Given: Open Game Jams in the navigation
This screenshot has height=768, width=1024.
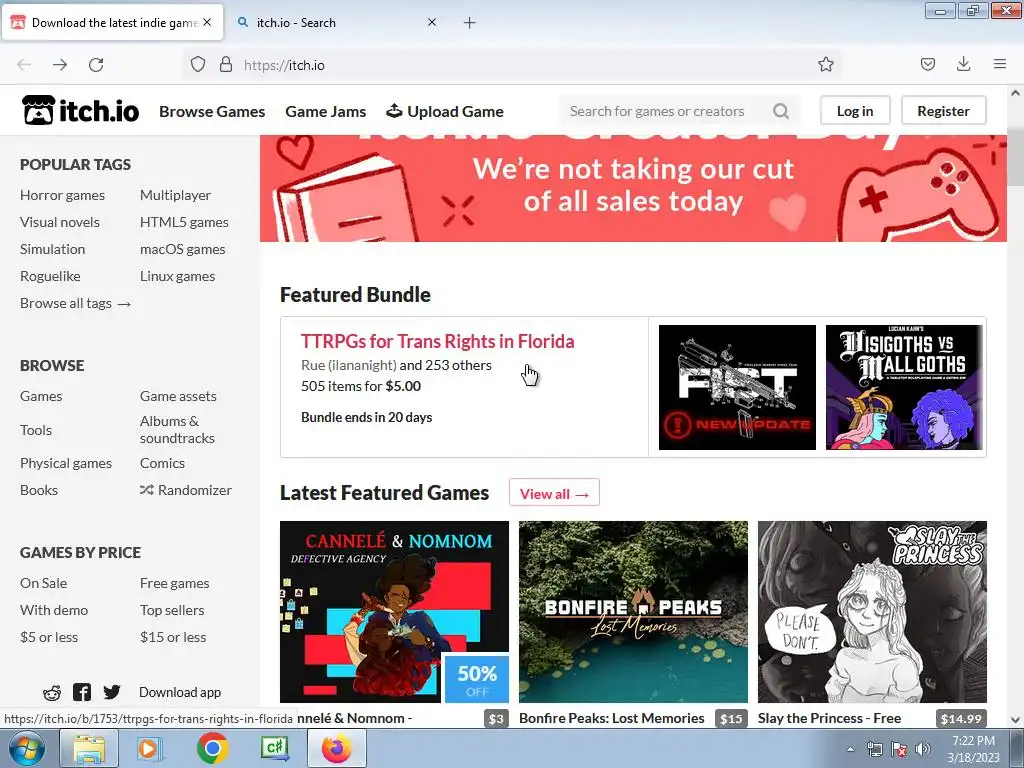Looking at the screenshot, I should (x=326, y=112).
